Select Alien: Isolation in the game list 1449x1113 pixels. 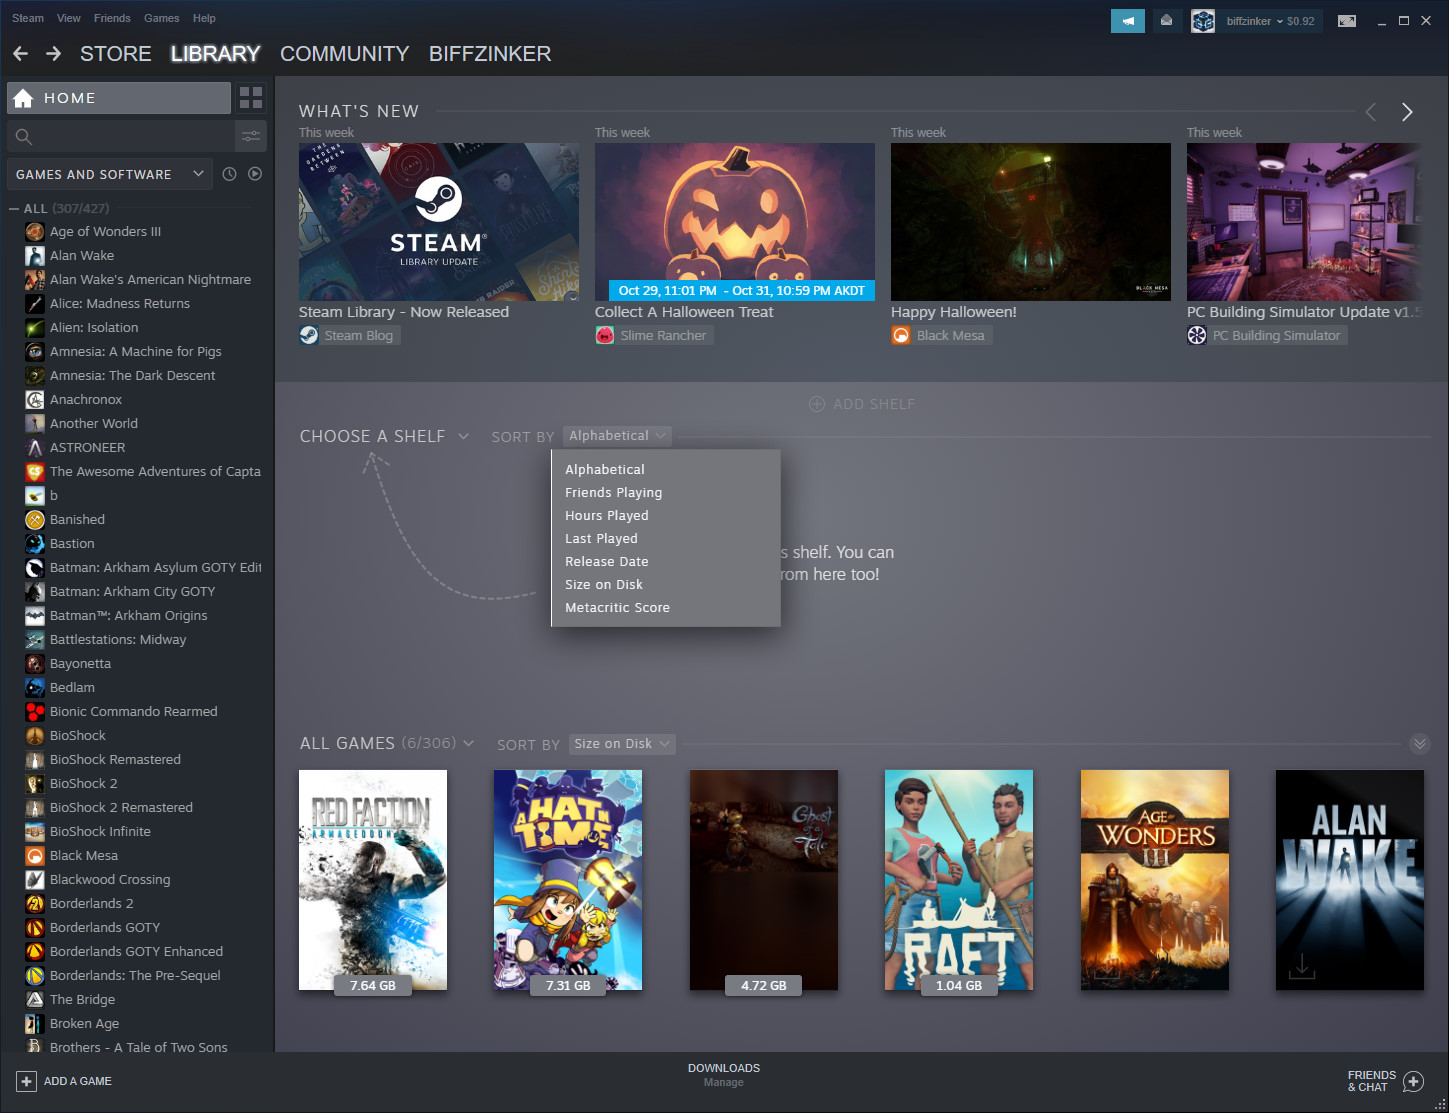[94, 327]
